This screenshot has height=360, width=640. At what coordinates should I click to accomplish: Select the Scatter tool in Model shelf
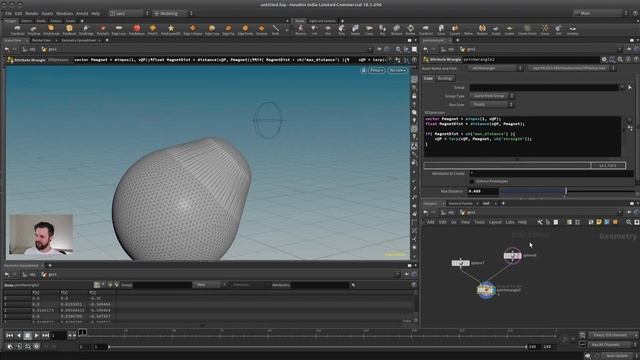click(x=509, y=29)
